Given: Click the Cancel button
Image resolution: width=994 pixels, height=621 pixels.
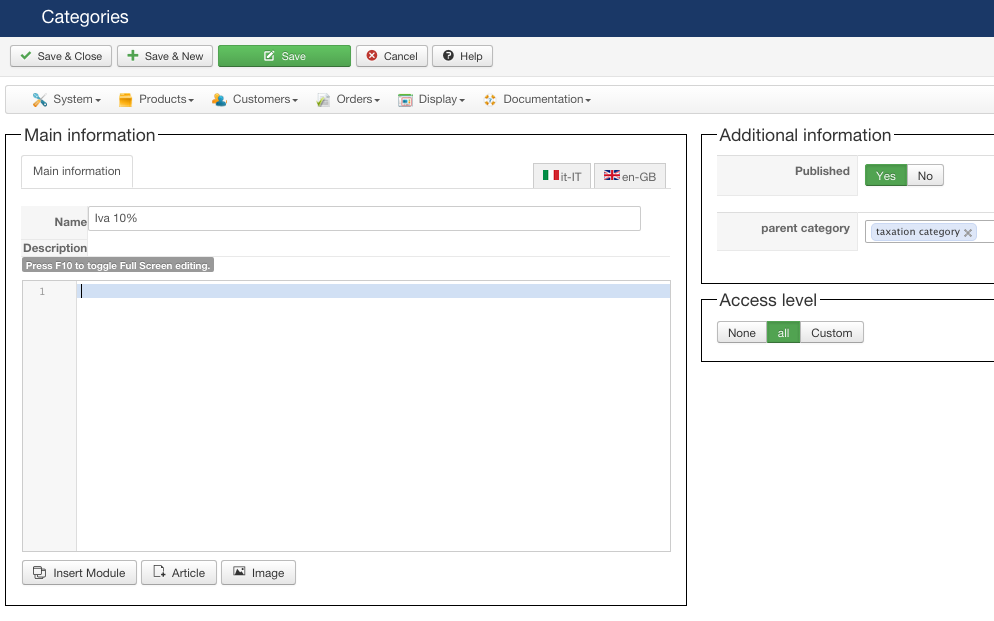Looking at the screenshot, I should click(x=392, y=56).
